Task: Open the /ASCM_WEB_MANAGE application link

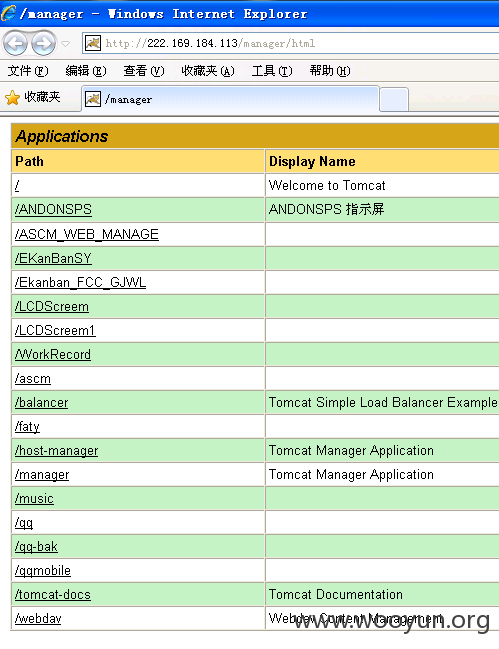Action: point(87,234)
